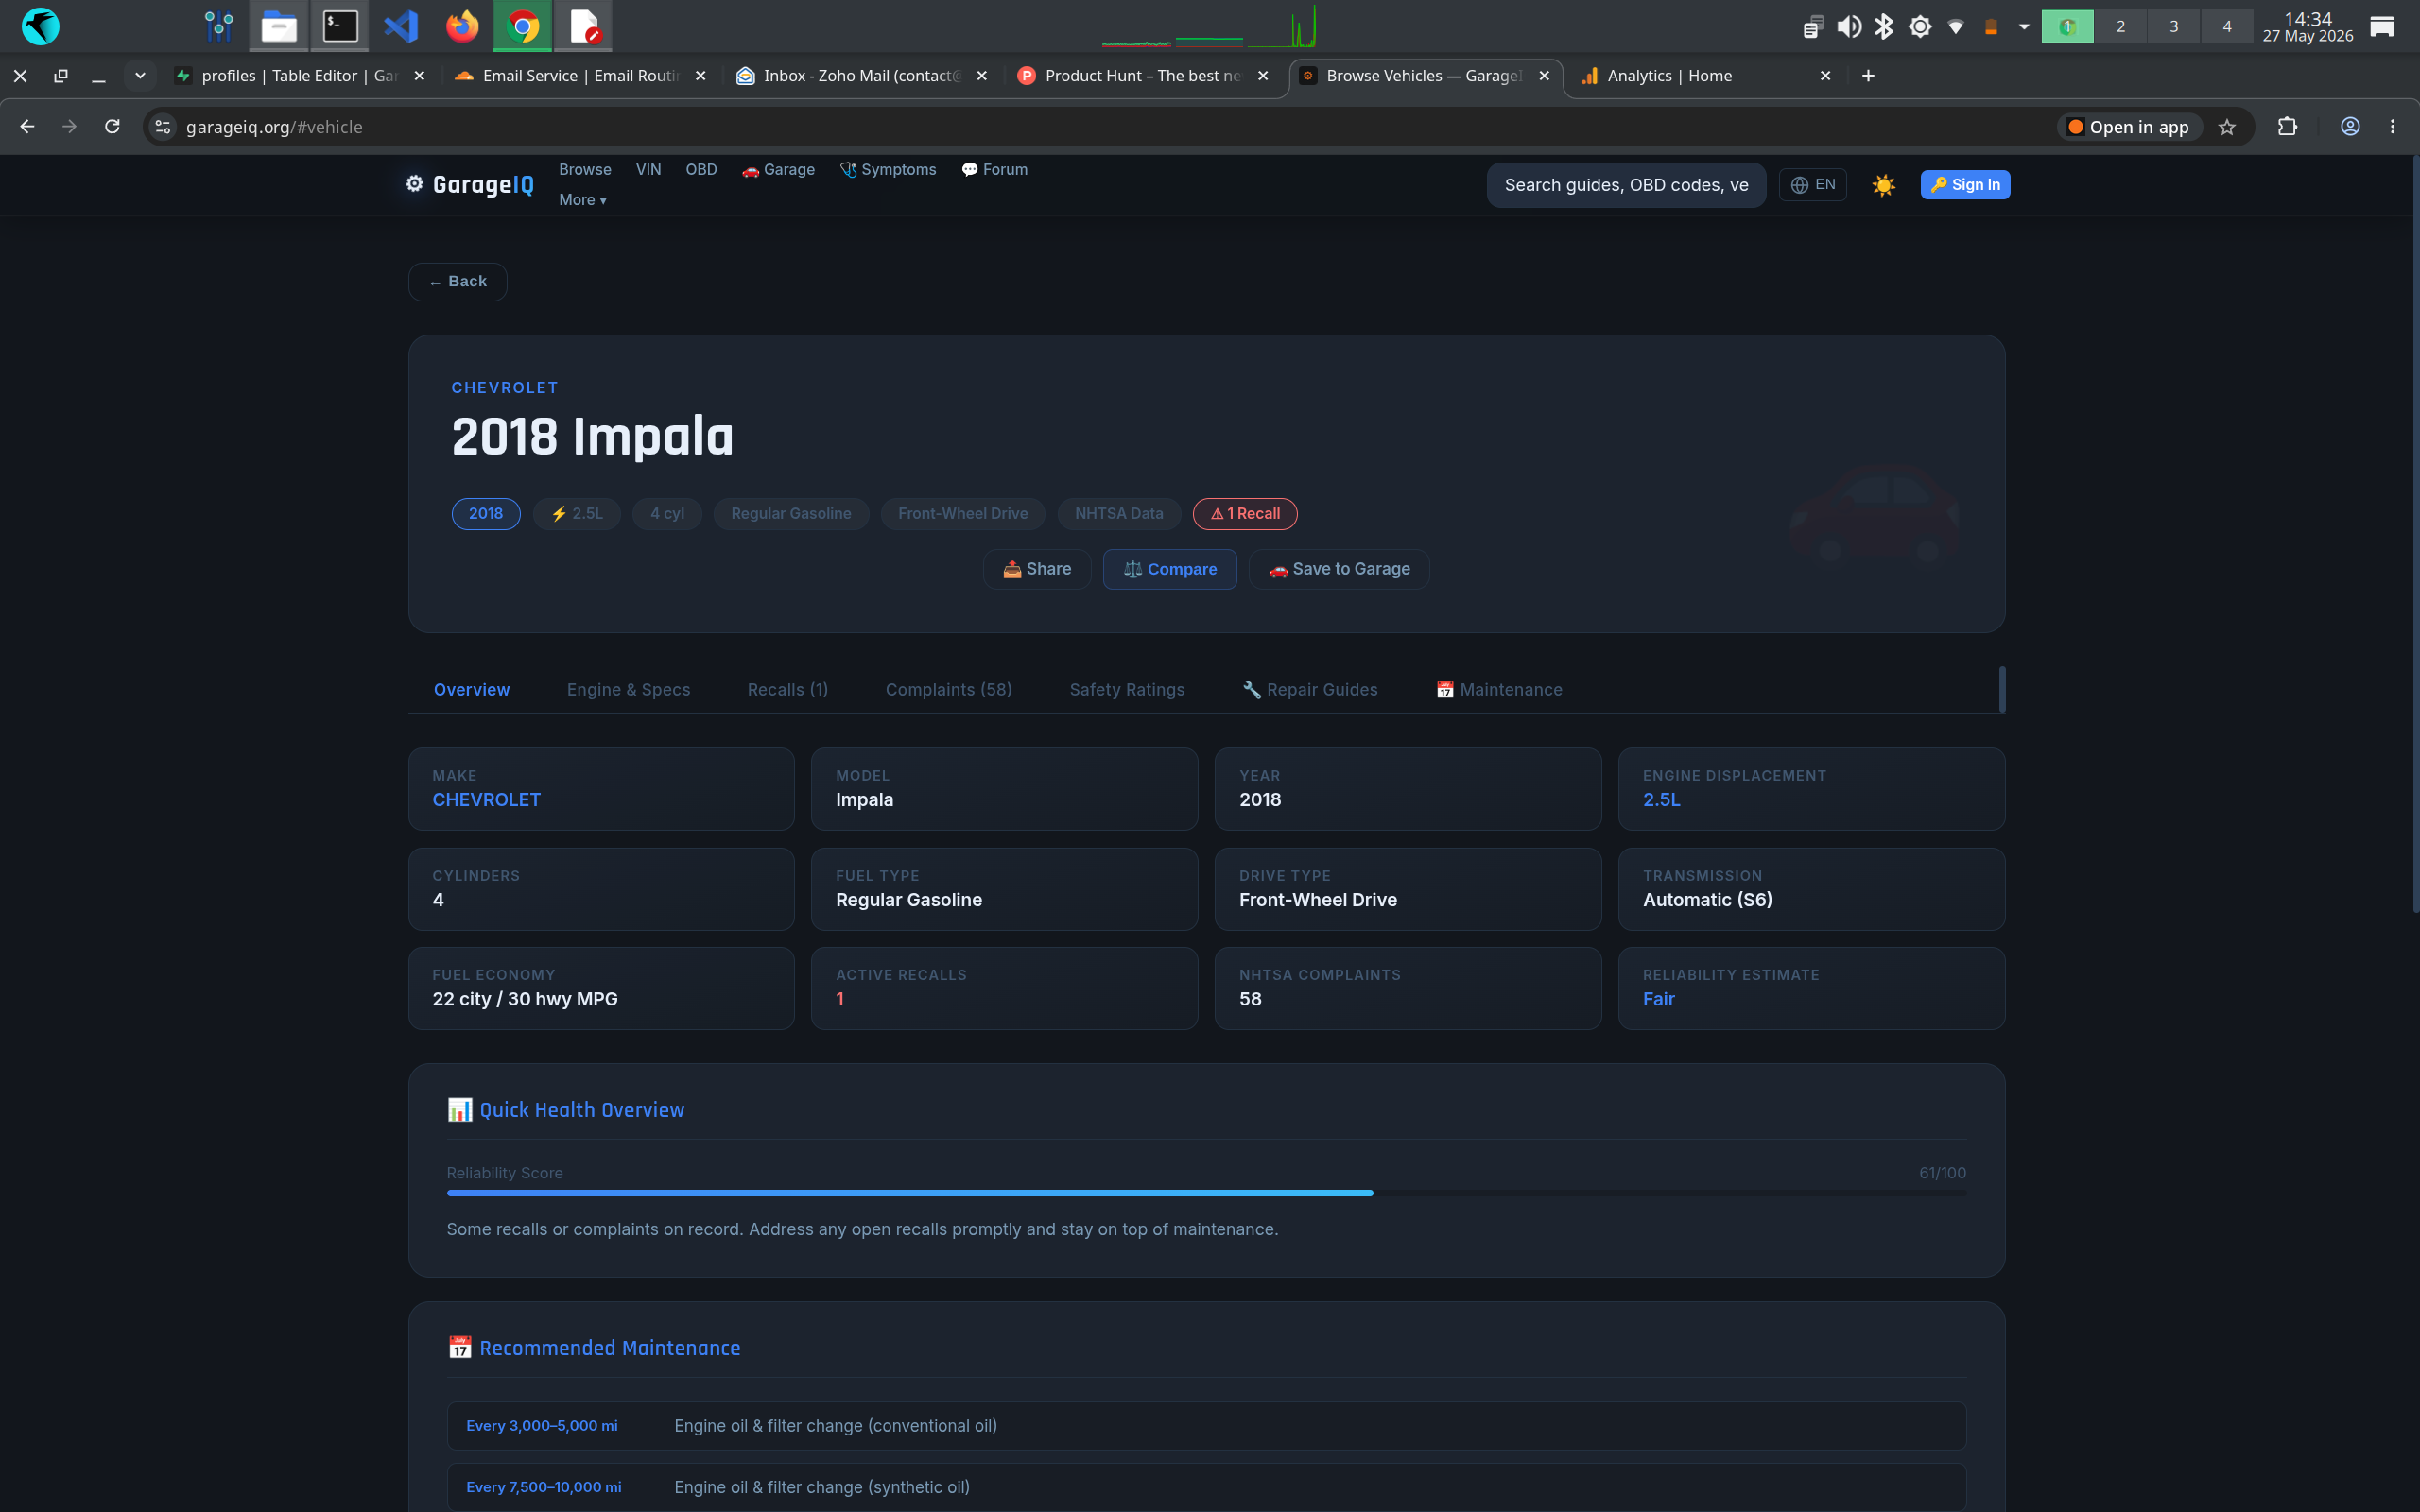Screen dimensions: 2420x1512
Task: Open the file manager from the taskbar
Action: (279, 26)
